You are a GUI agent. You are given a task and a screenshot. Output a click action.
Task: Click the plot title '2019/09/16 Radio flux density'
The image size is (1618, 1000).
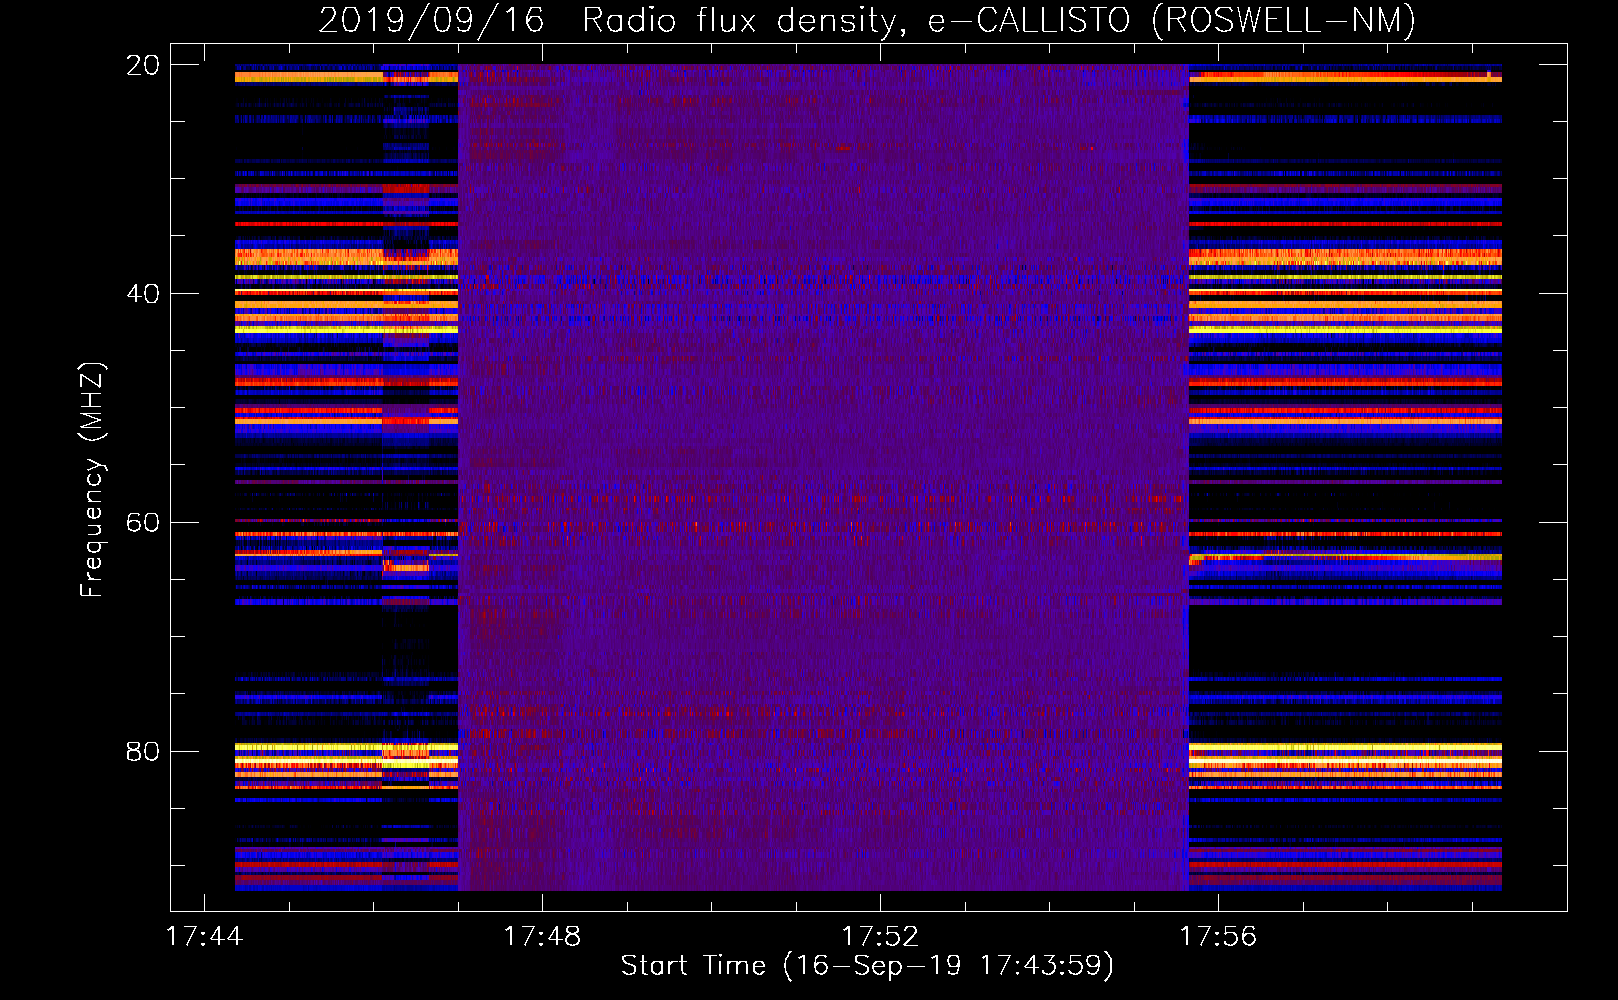867,20
